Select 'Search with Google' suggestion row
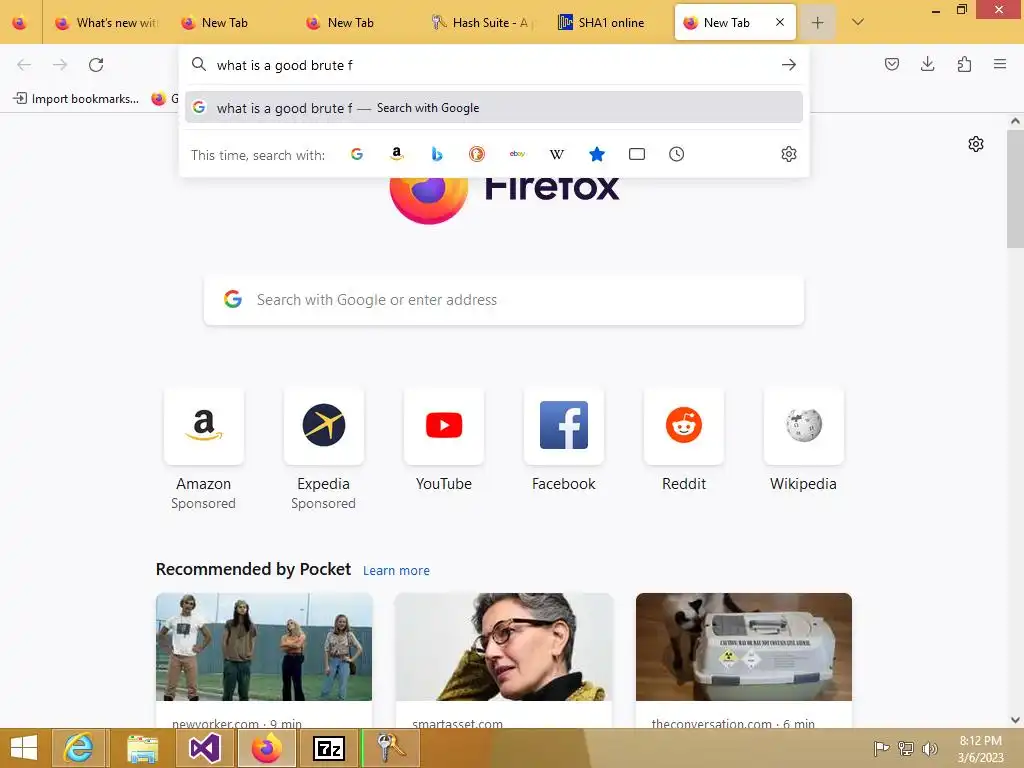1024x768 pixels. 494,108
